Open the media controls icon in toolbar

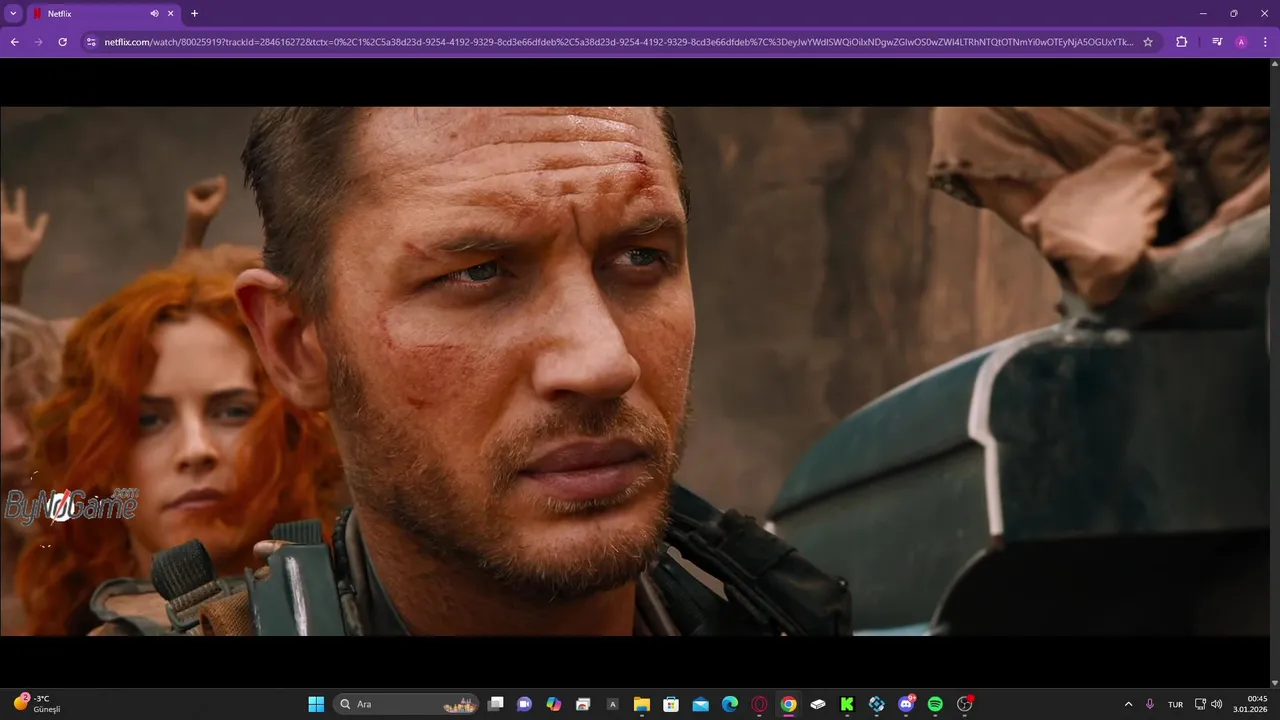coord(1217,42)
